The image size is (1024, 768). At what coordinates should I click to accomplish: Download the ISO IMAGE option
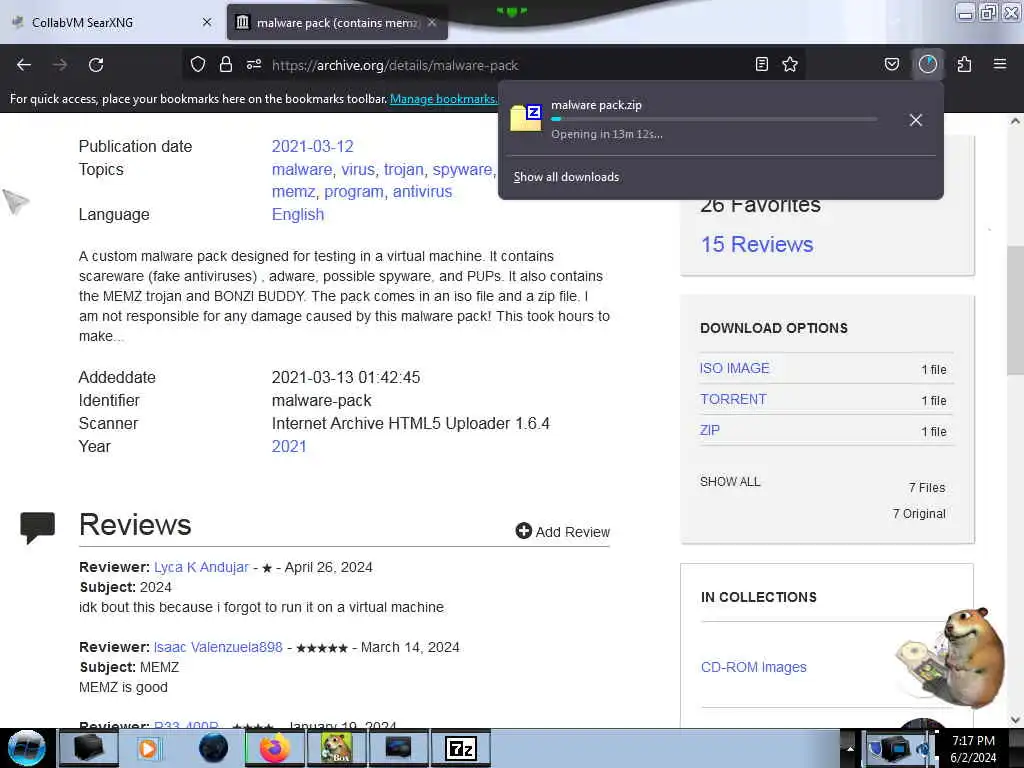(x=735, y=368)
